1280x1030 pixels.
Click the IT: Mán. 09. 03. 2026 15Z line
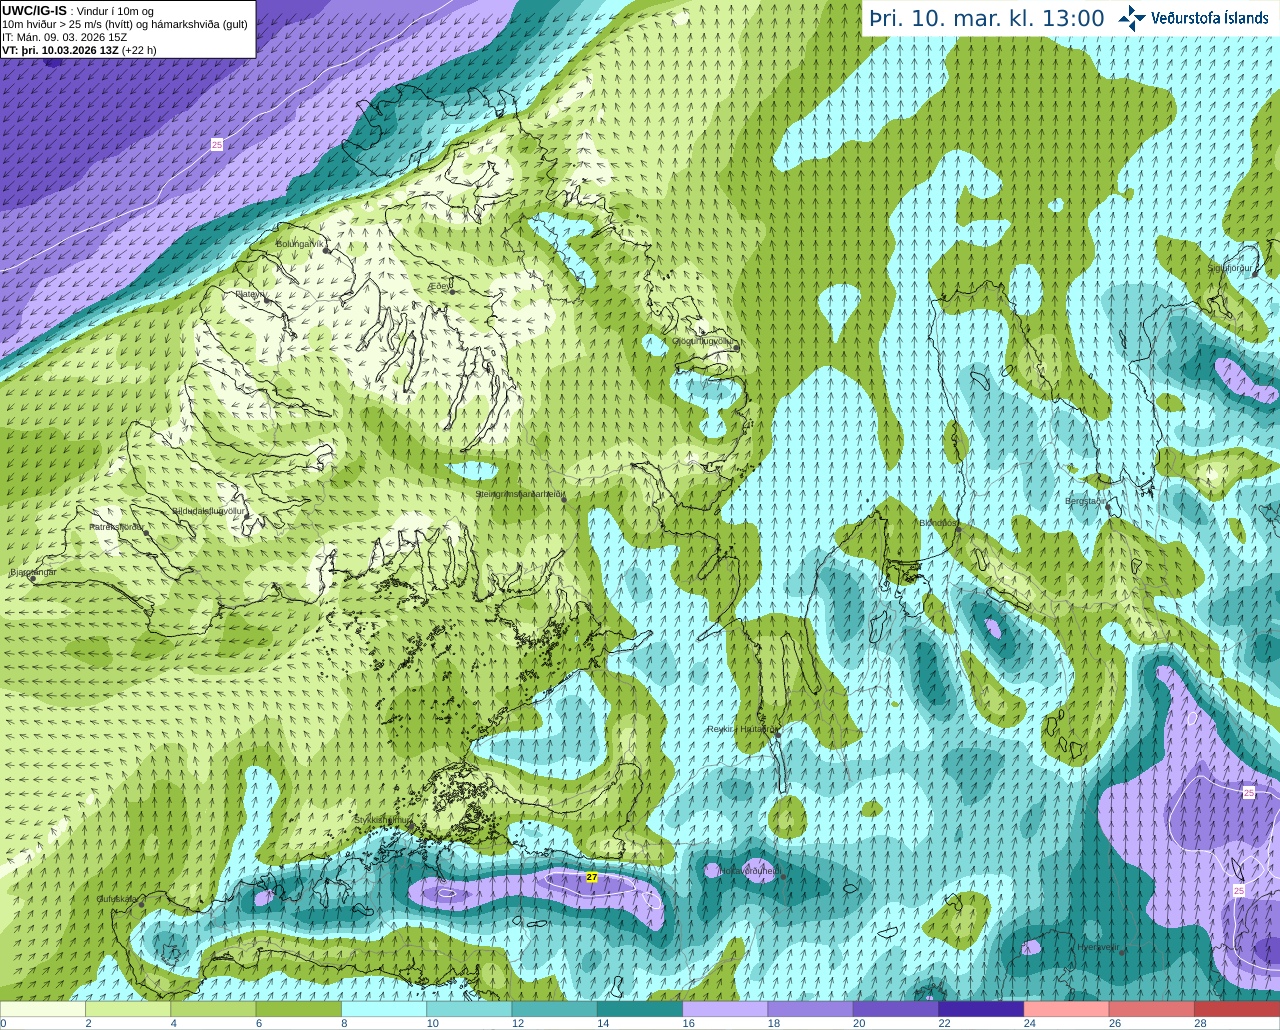[64, 36]
